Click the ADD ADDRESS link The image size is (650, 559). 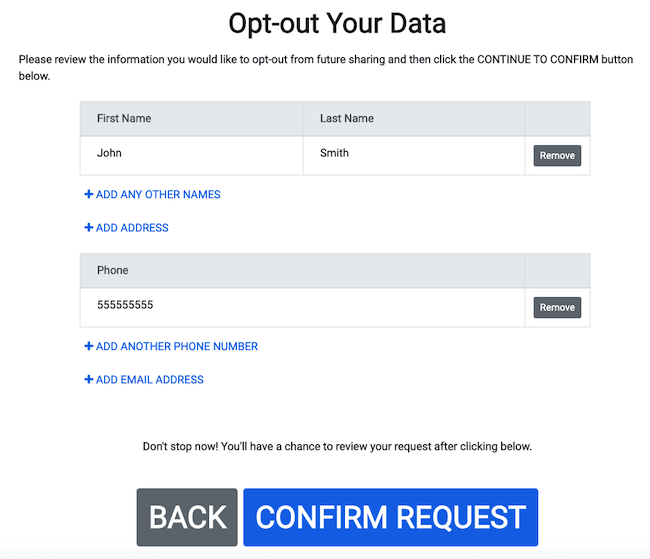[126, 228]
